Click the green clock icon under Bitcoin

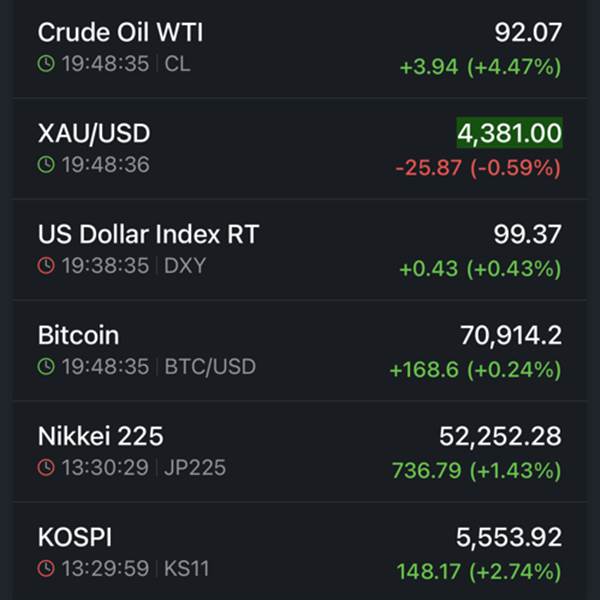click(x=46, y=367)
